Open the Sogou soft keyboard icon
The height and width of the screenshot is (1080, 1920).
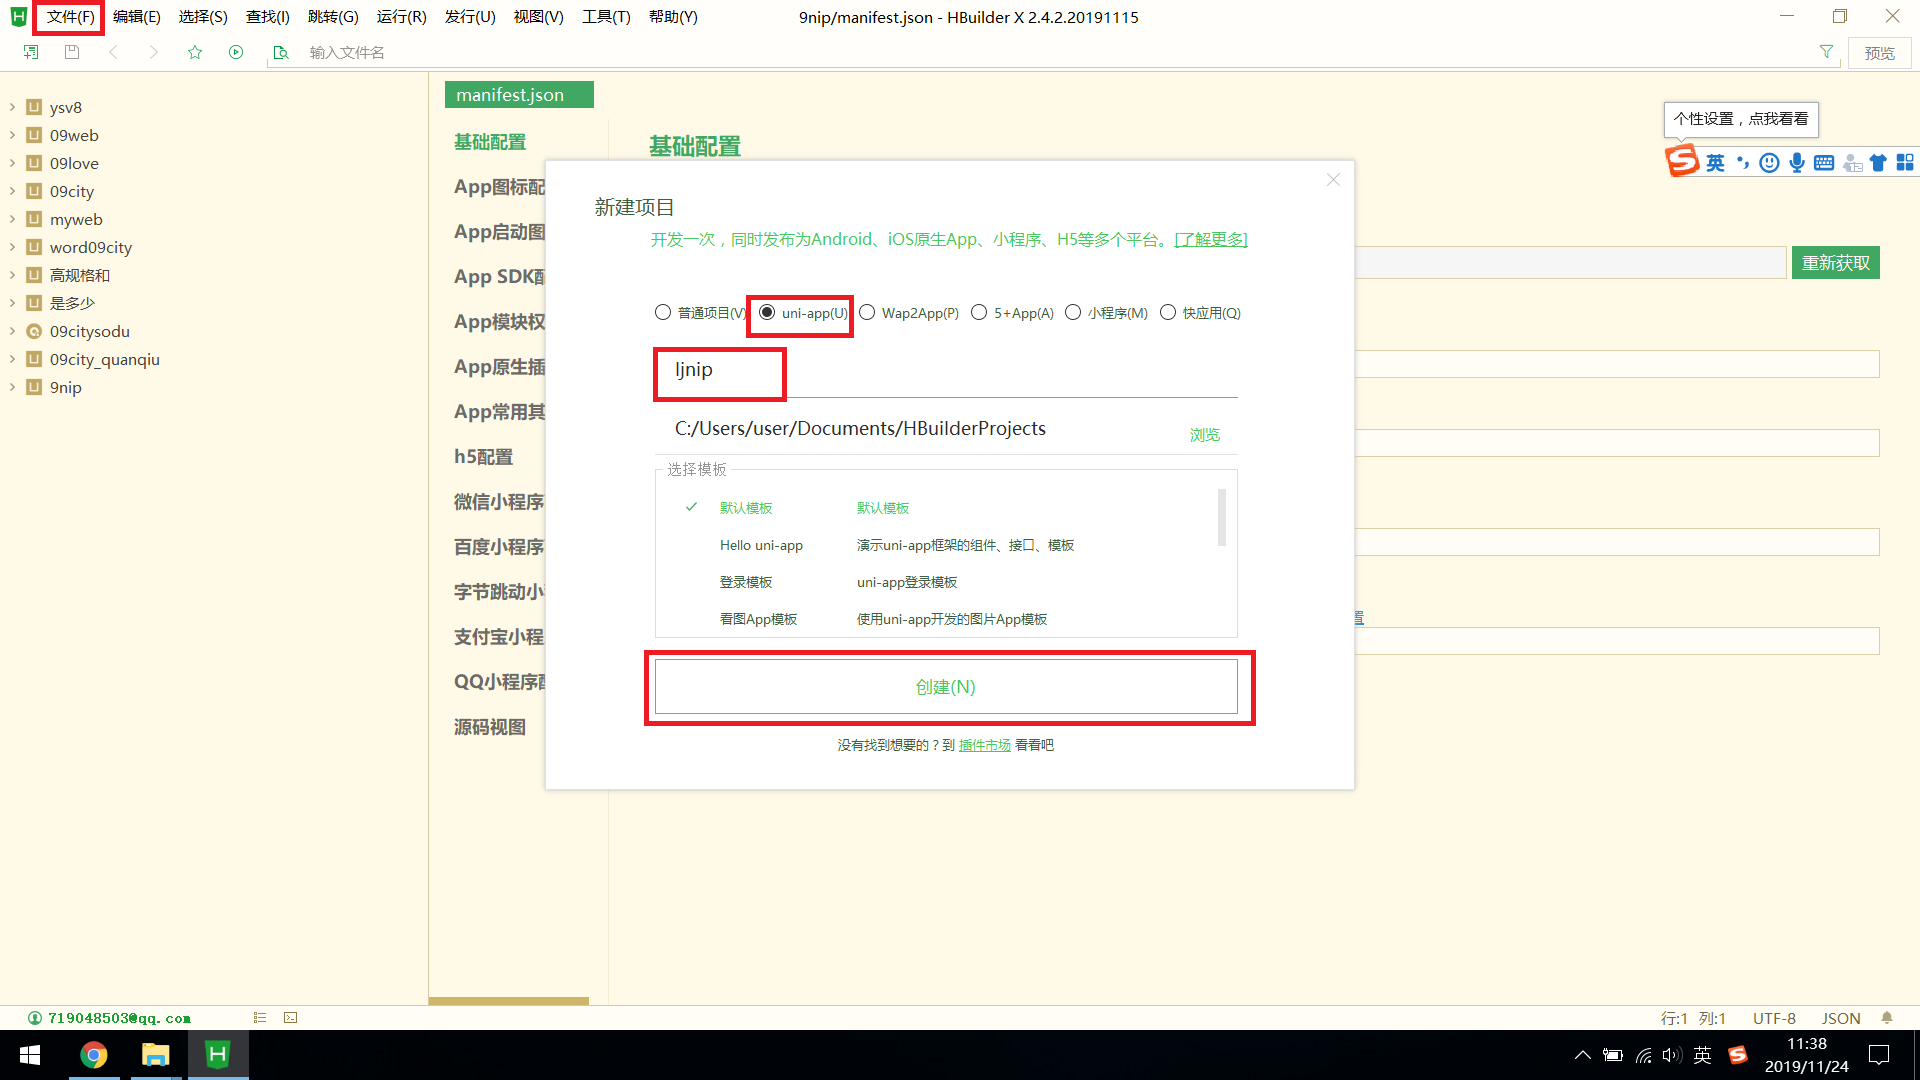coord(1824,162)
